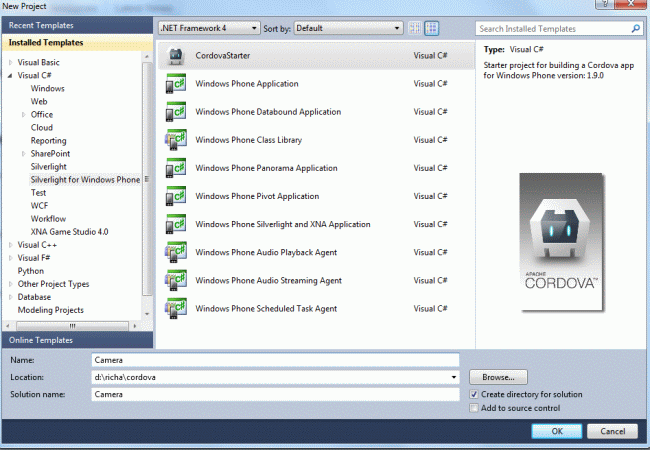
Task: Switch to small icons view
Action: [415, 28]
